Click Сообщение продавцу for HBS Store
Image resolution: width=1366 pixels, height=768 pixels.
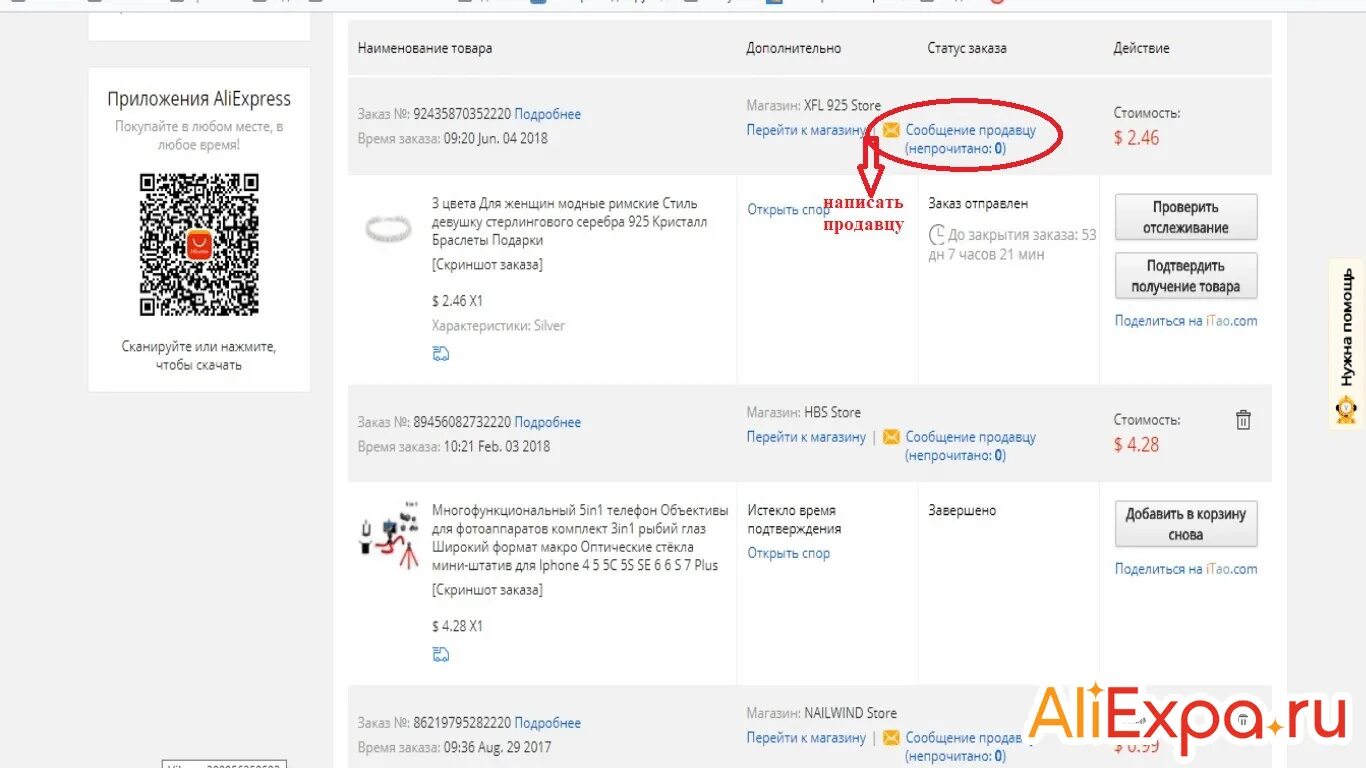point(970,437)
